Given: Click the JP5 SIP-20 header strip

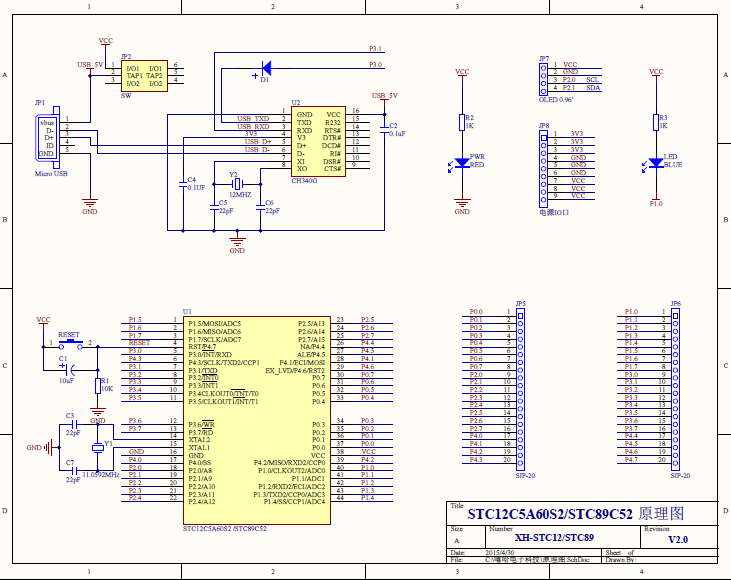Looking at the screenshot, I should [x=520, y=389].
